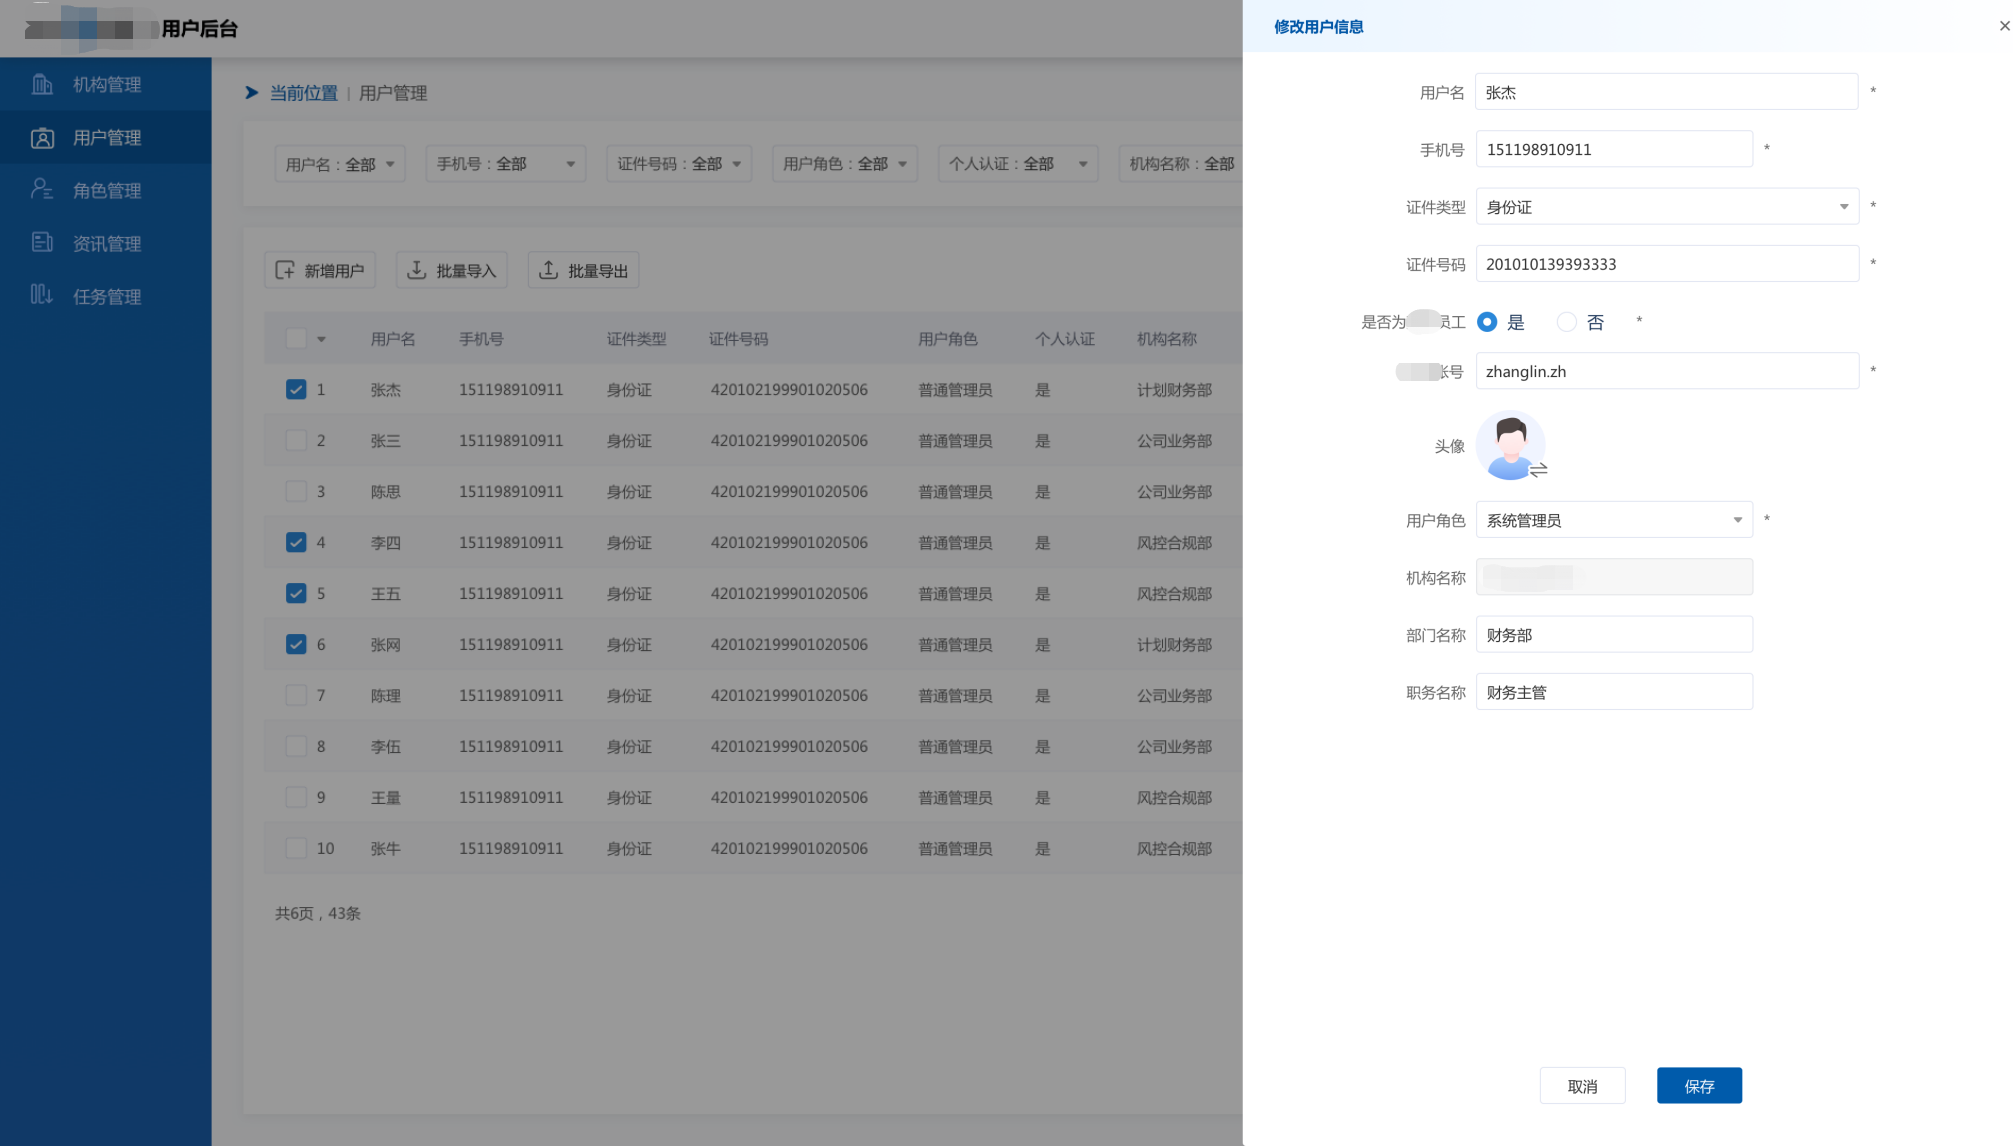
Task: Uncheck the checkbox for row 1 张杰
Action: [x=296, y=389]
